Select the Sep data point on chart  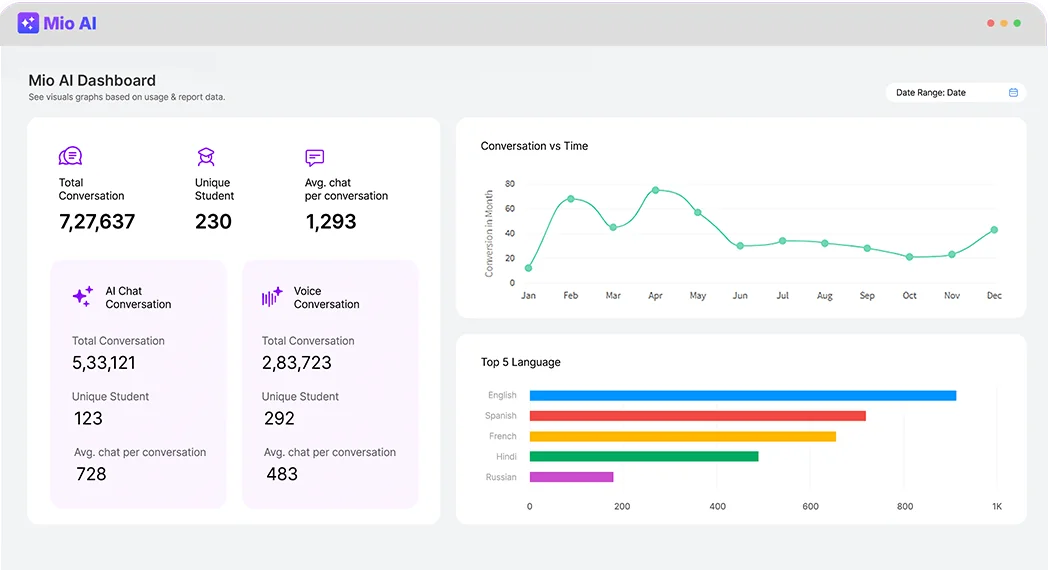867,249
